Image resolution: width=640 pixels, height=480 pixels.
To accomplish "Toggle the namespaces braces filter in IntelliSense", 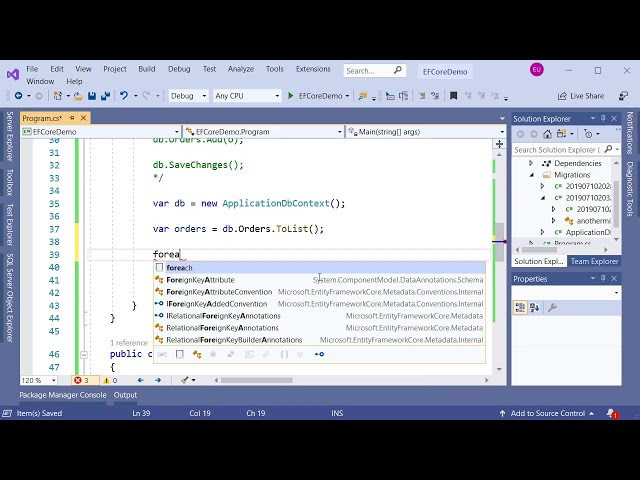I will 284,354.
